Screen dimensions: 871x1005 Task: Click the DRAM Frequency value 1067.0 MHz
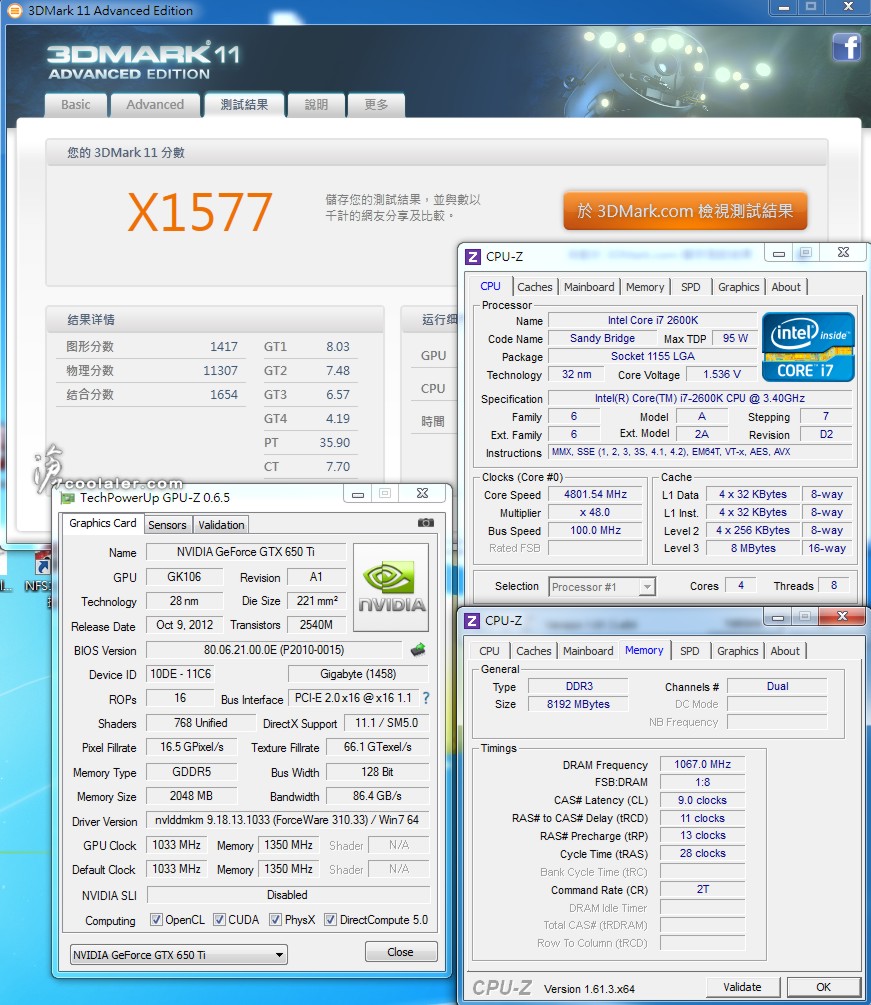click(702, 764)
